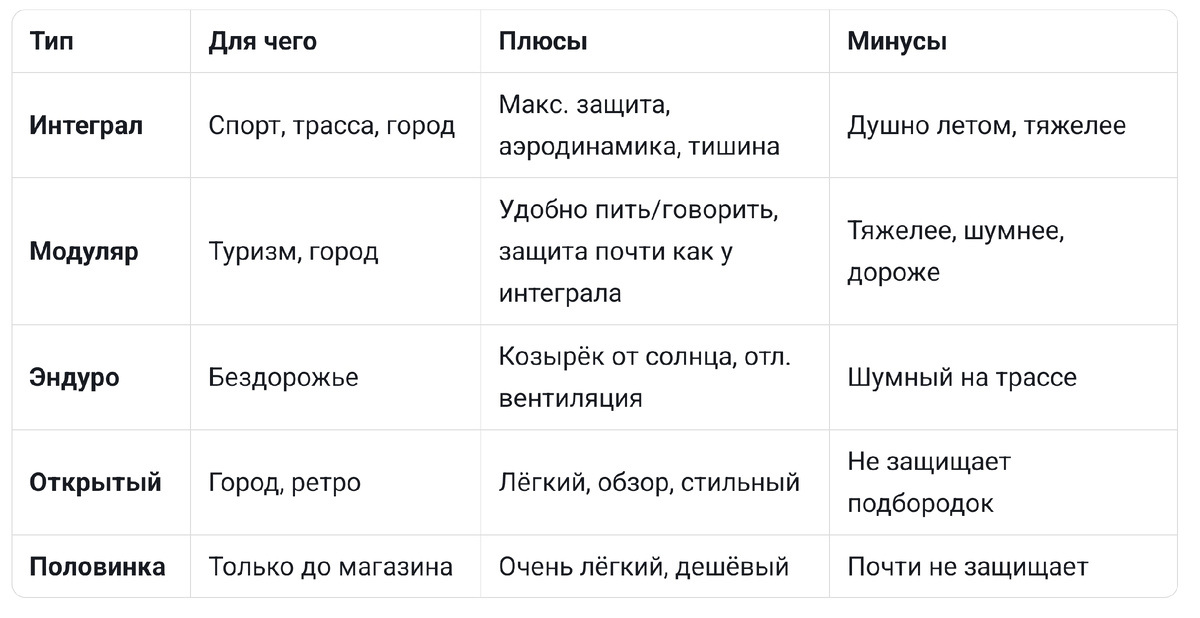Click the cell Очень лёгкий, дешёвый
This screenshot has height=618, width=1200.
pyautogui.click(x=644, y=567)
